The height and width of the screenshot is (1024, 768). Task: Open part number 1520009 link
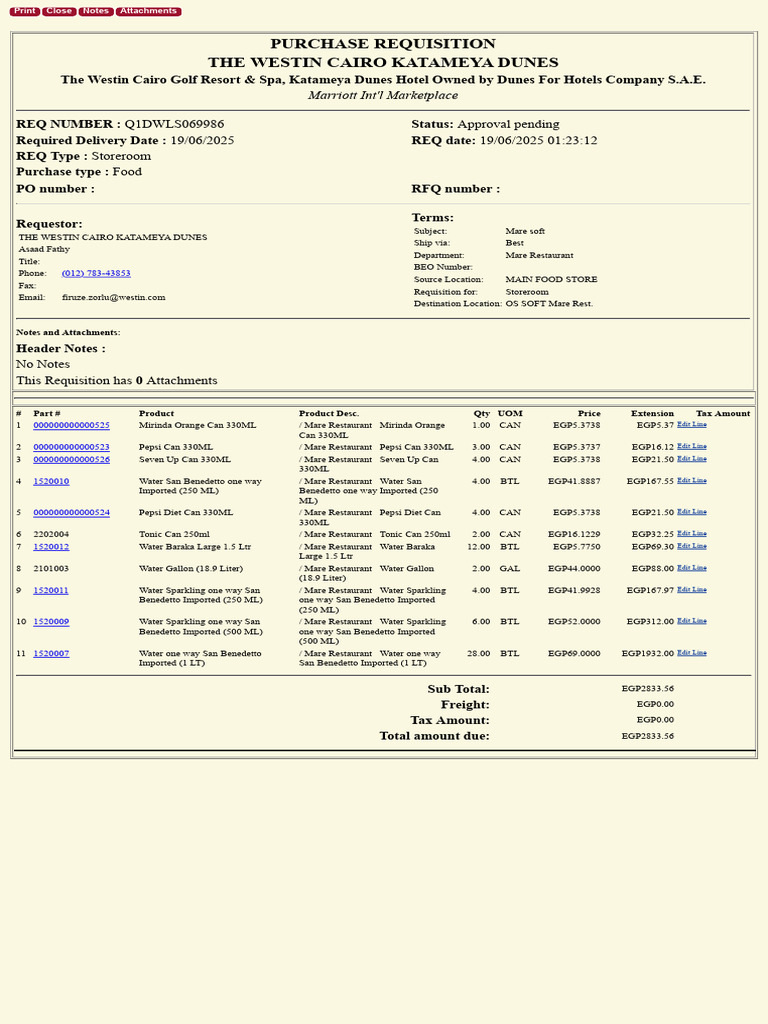click(51, 622)
